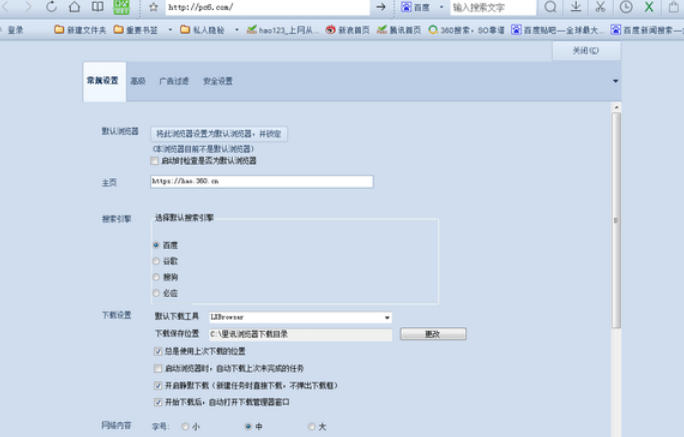The height and width of the screenshot is (437, 684).
Task: Expand dropdown arrow after 私人隐秘
Action: coord(237,30)
